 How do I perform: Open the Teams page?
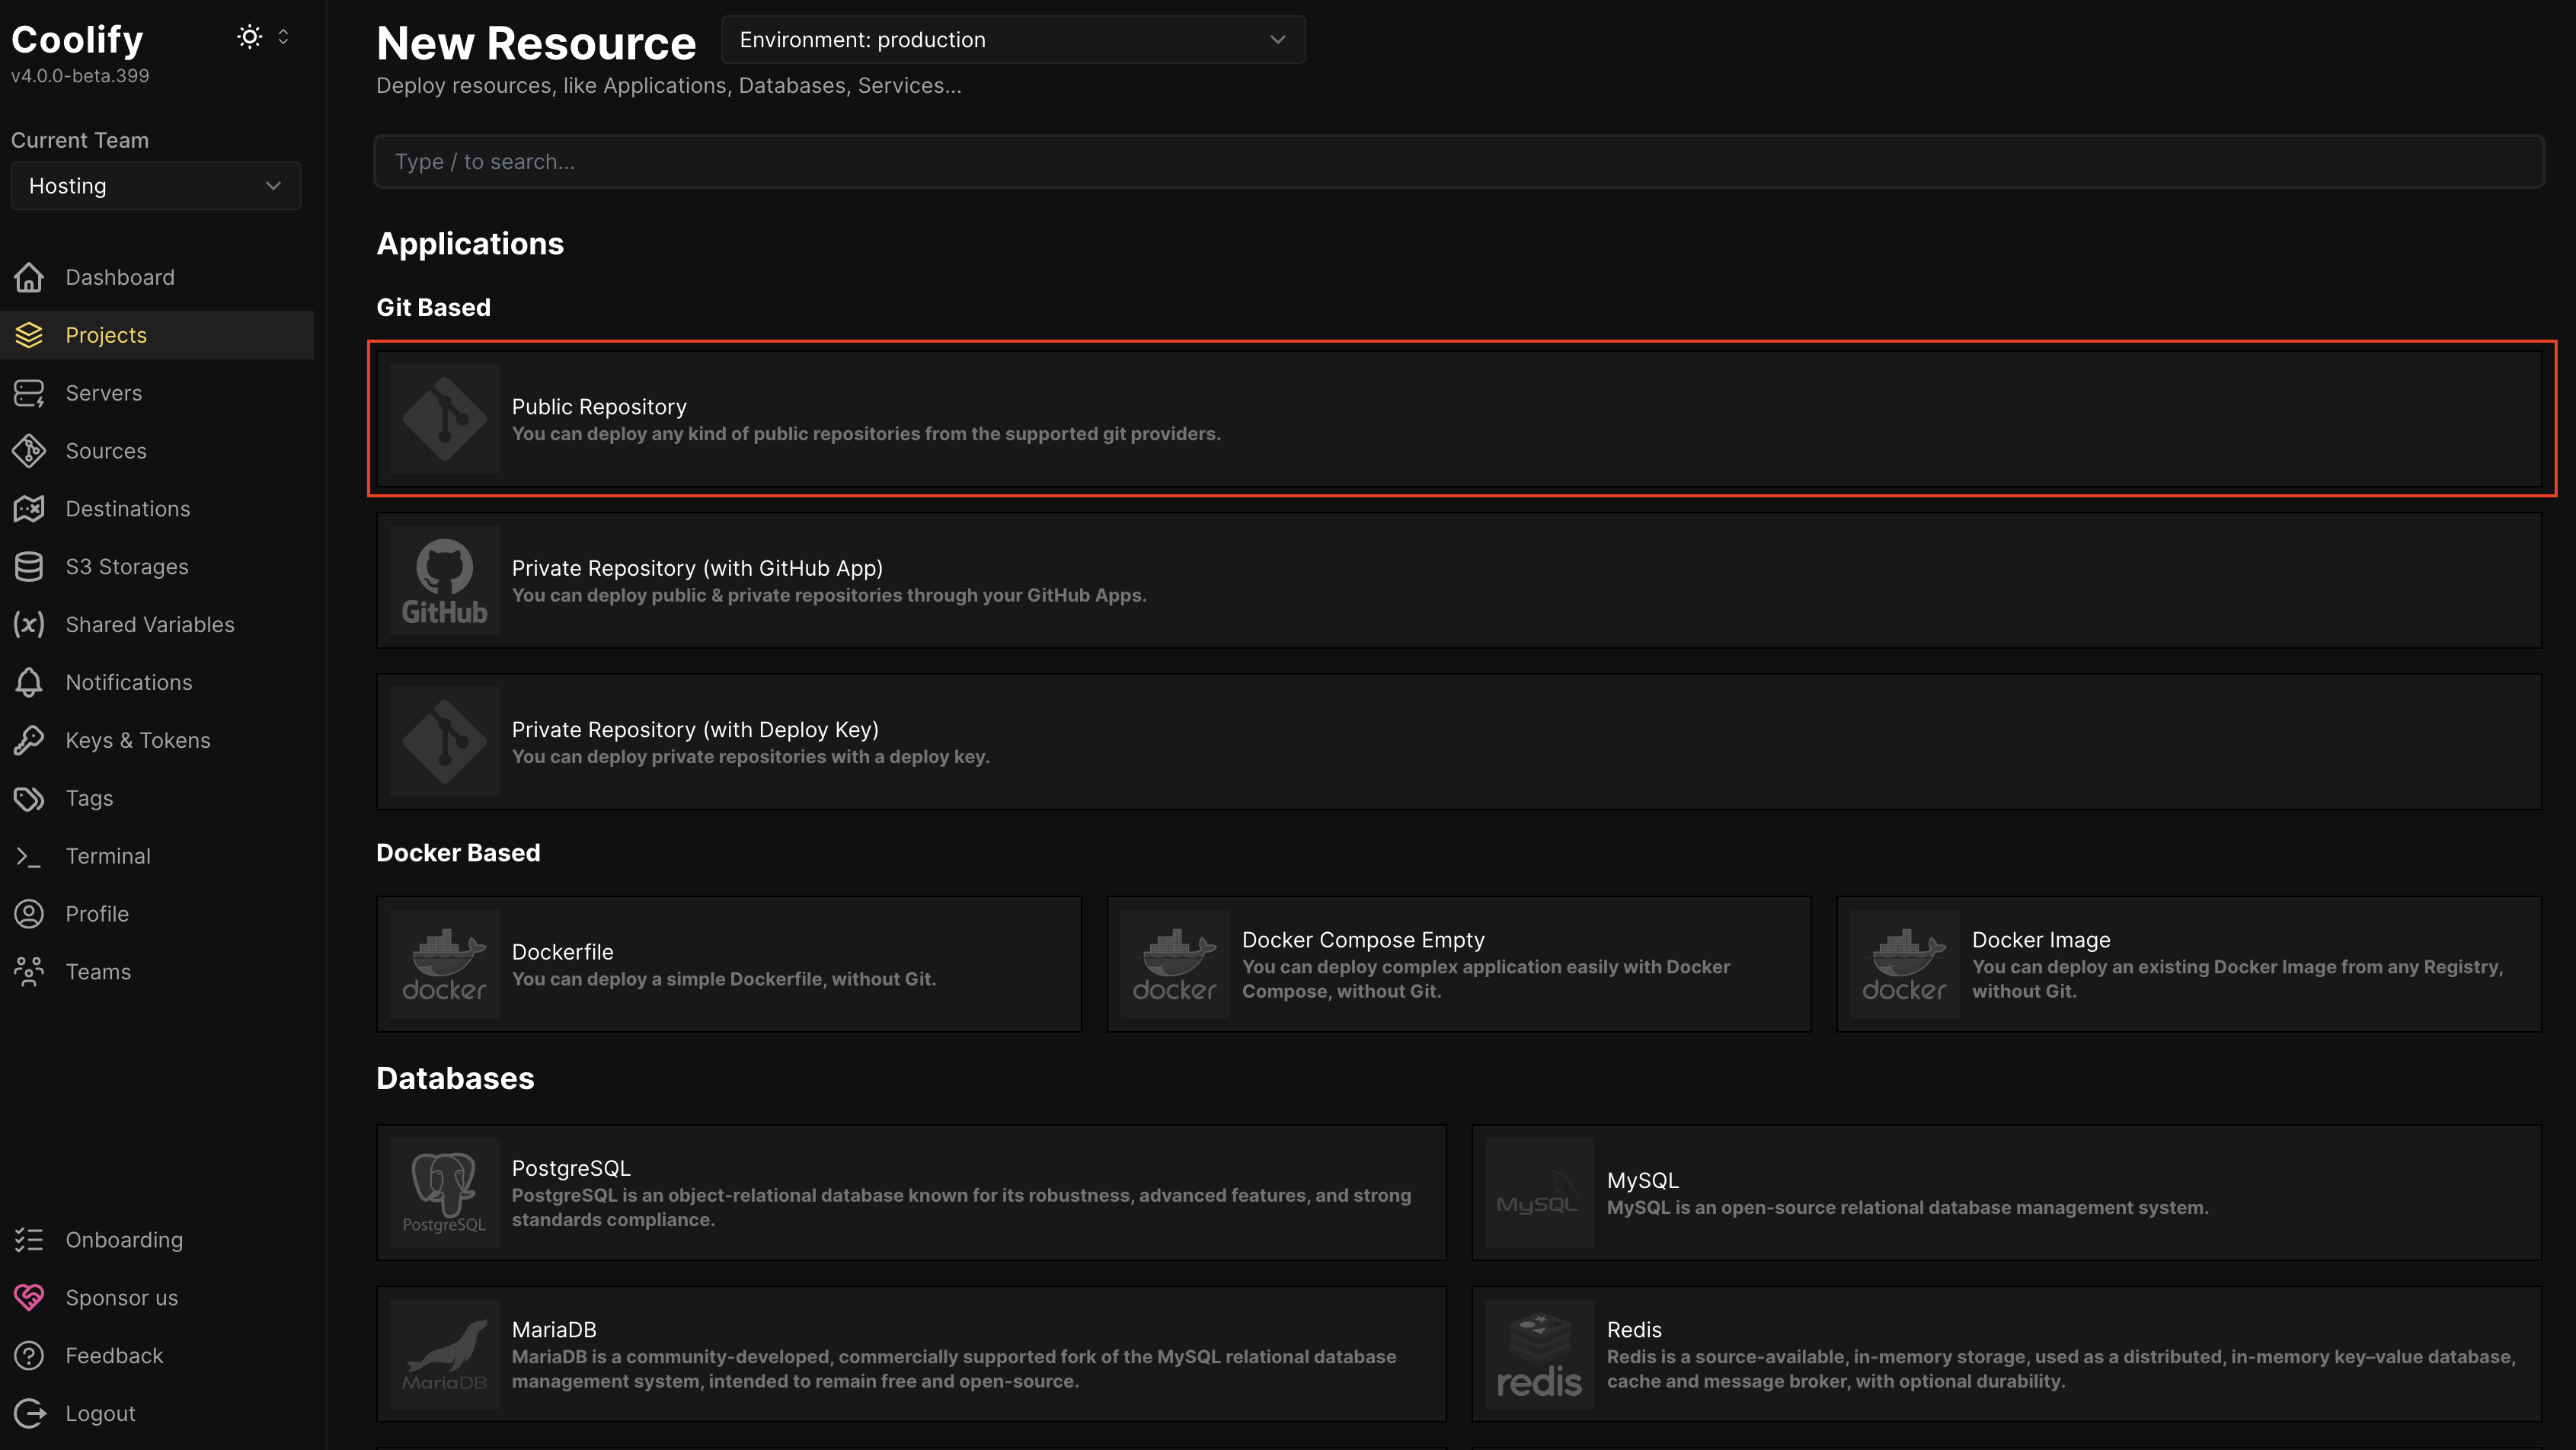(x=98, y=971)
